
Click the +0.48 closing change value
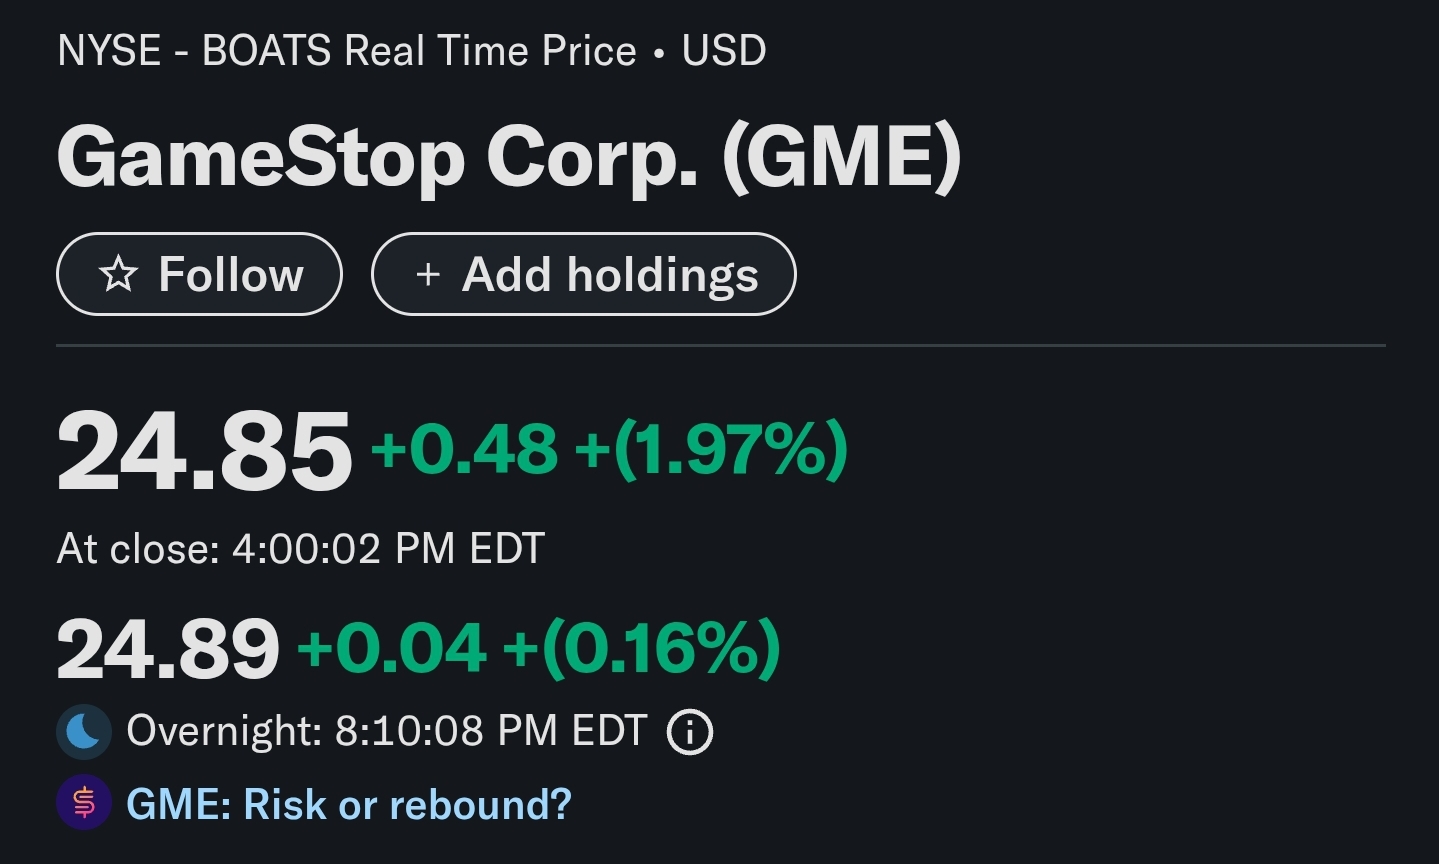pyautogui.click(x=464, y=448)
